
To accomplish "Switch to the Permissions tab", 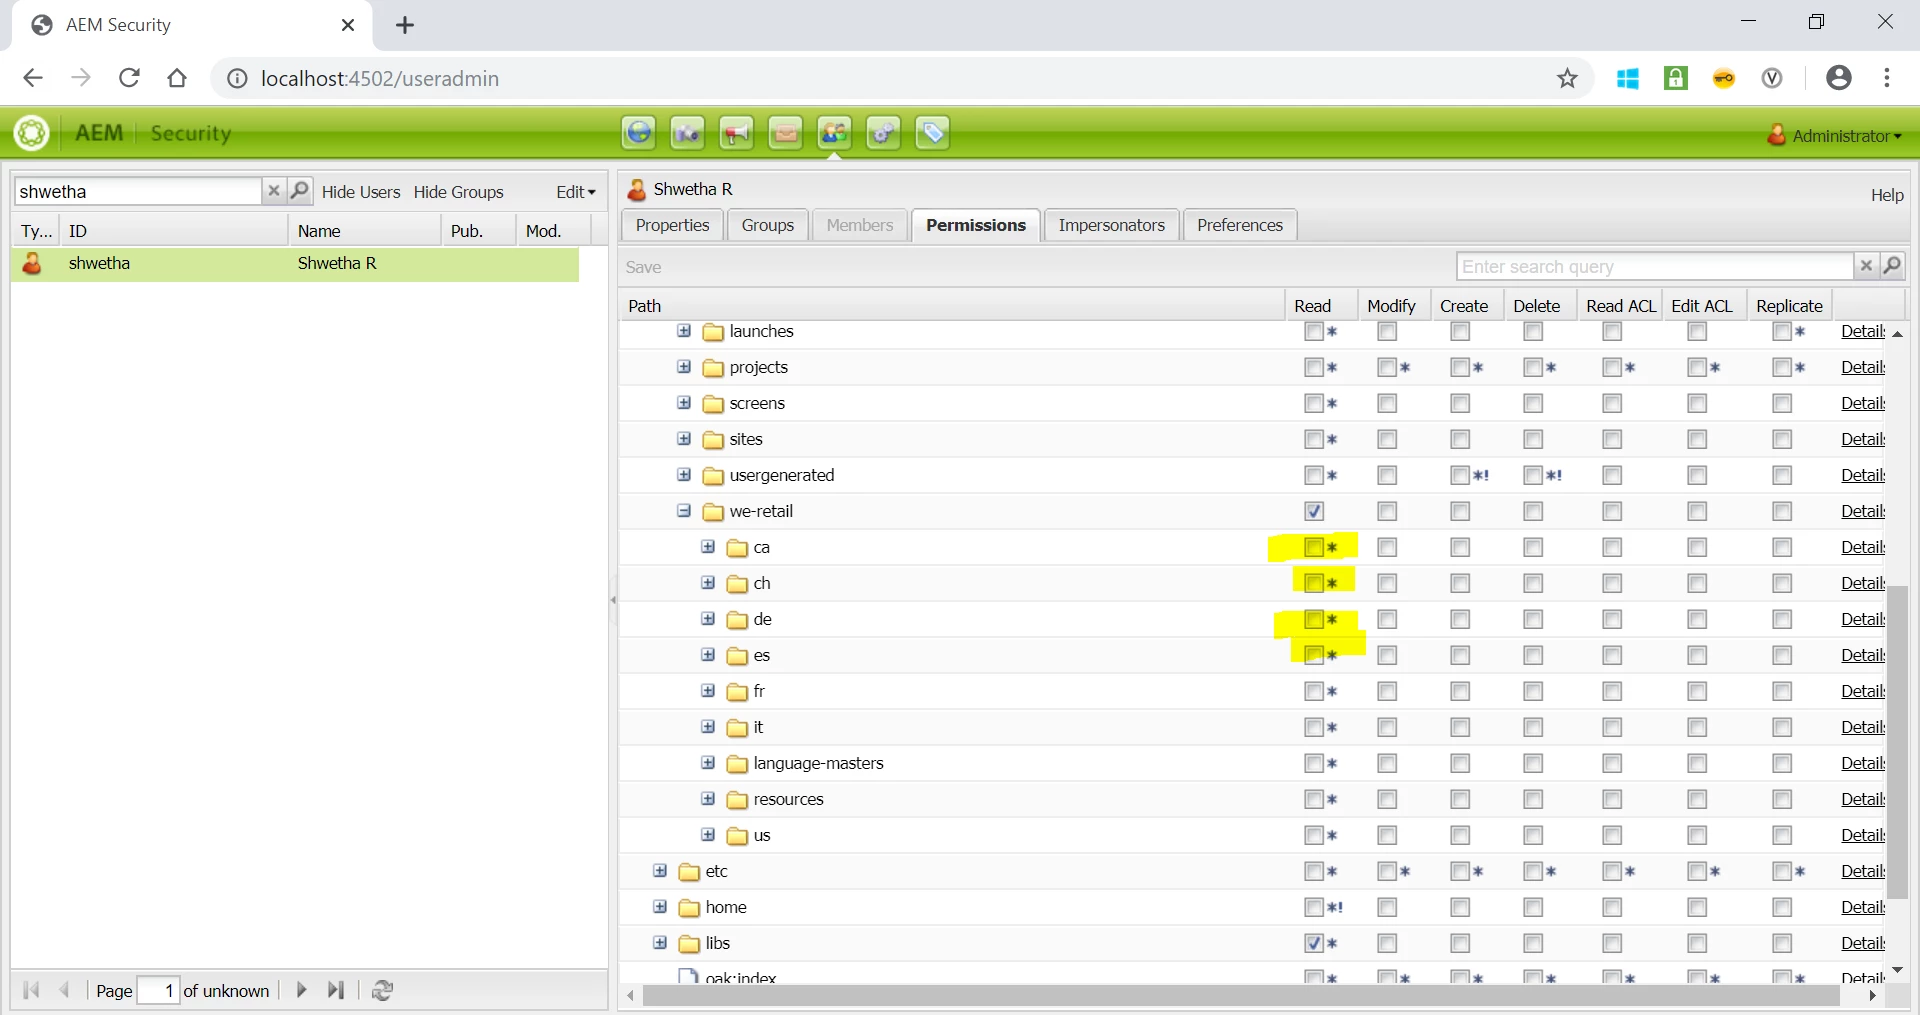I will 976,225.
